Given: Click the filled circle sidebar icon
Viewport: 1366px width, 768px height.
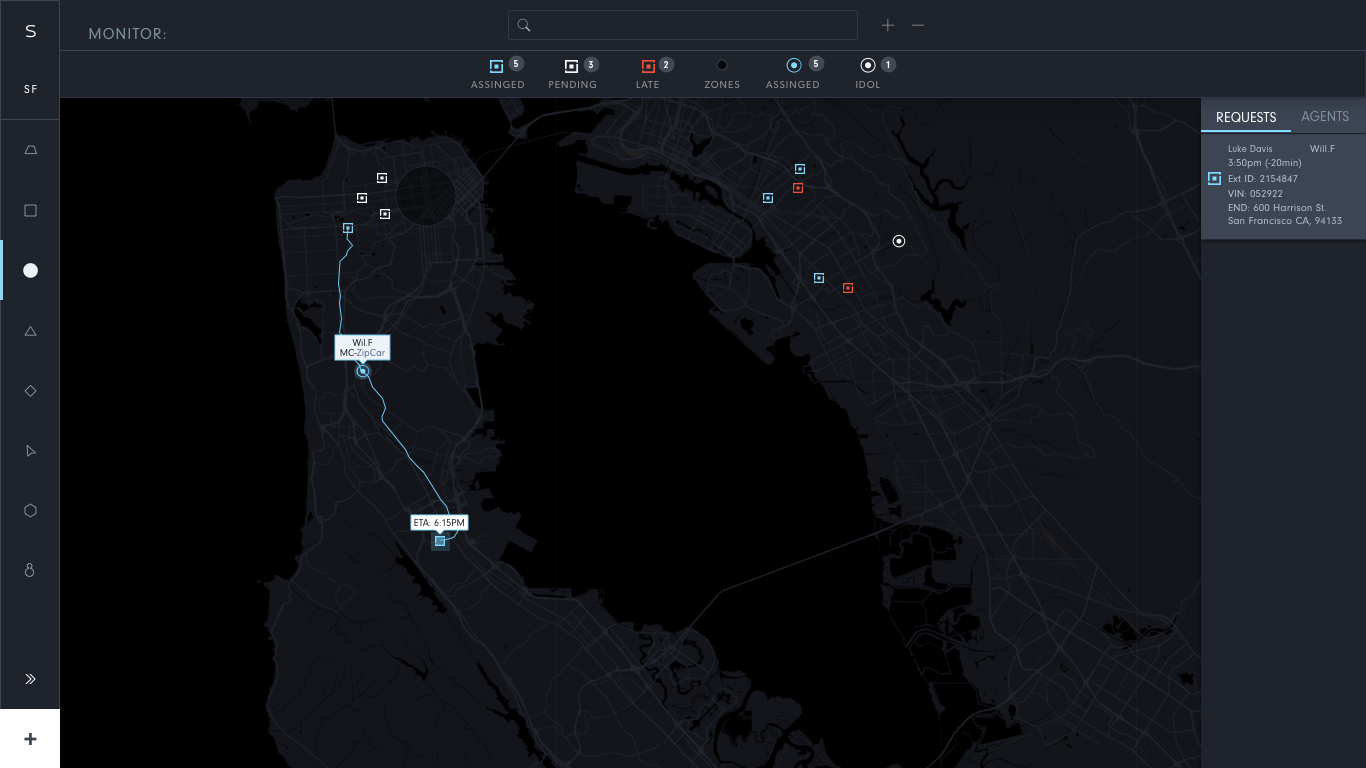Looking at the screenshot, I should [x=30, y=270].
